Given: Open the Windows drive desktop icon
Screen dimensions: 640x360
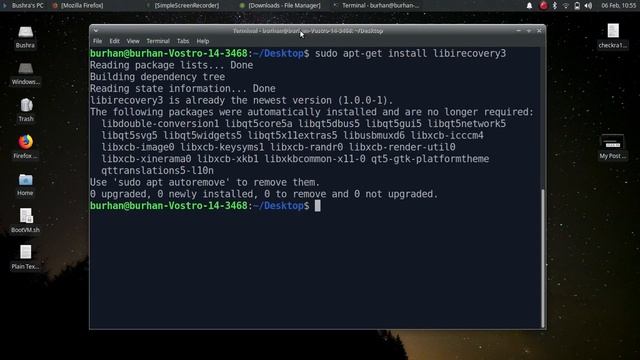Looking at the screenshot, I should pyautogui.click(x=25, y=73).
